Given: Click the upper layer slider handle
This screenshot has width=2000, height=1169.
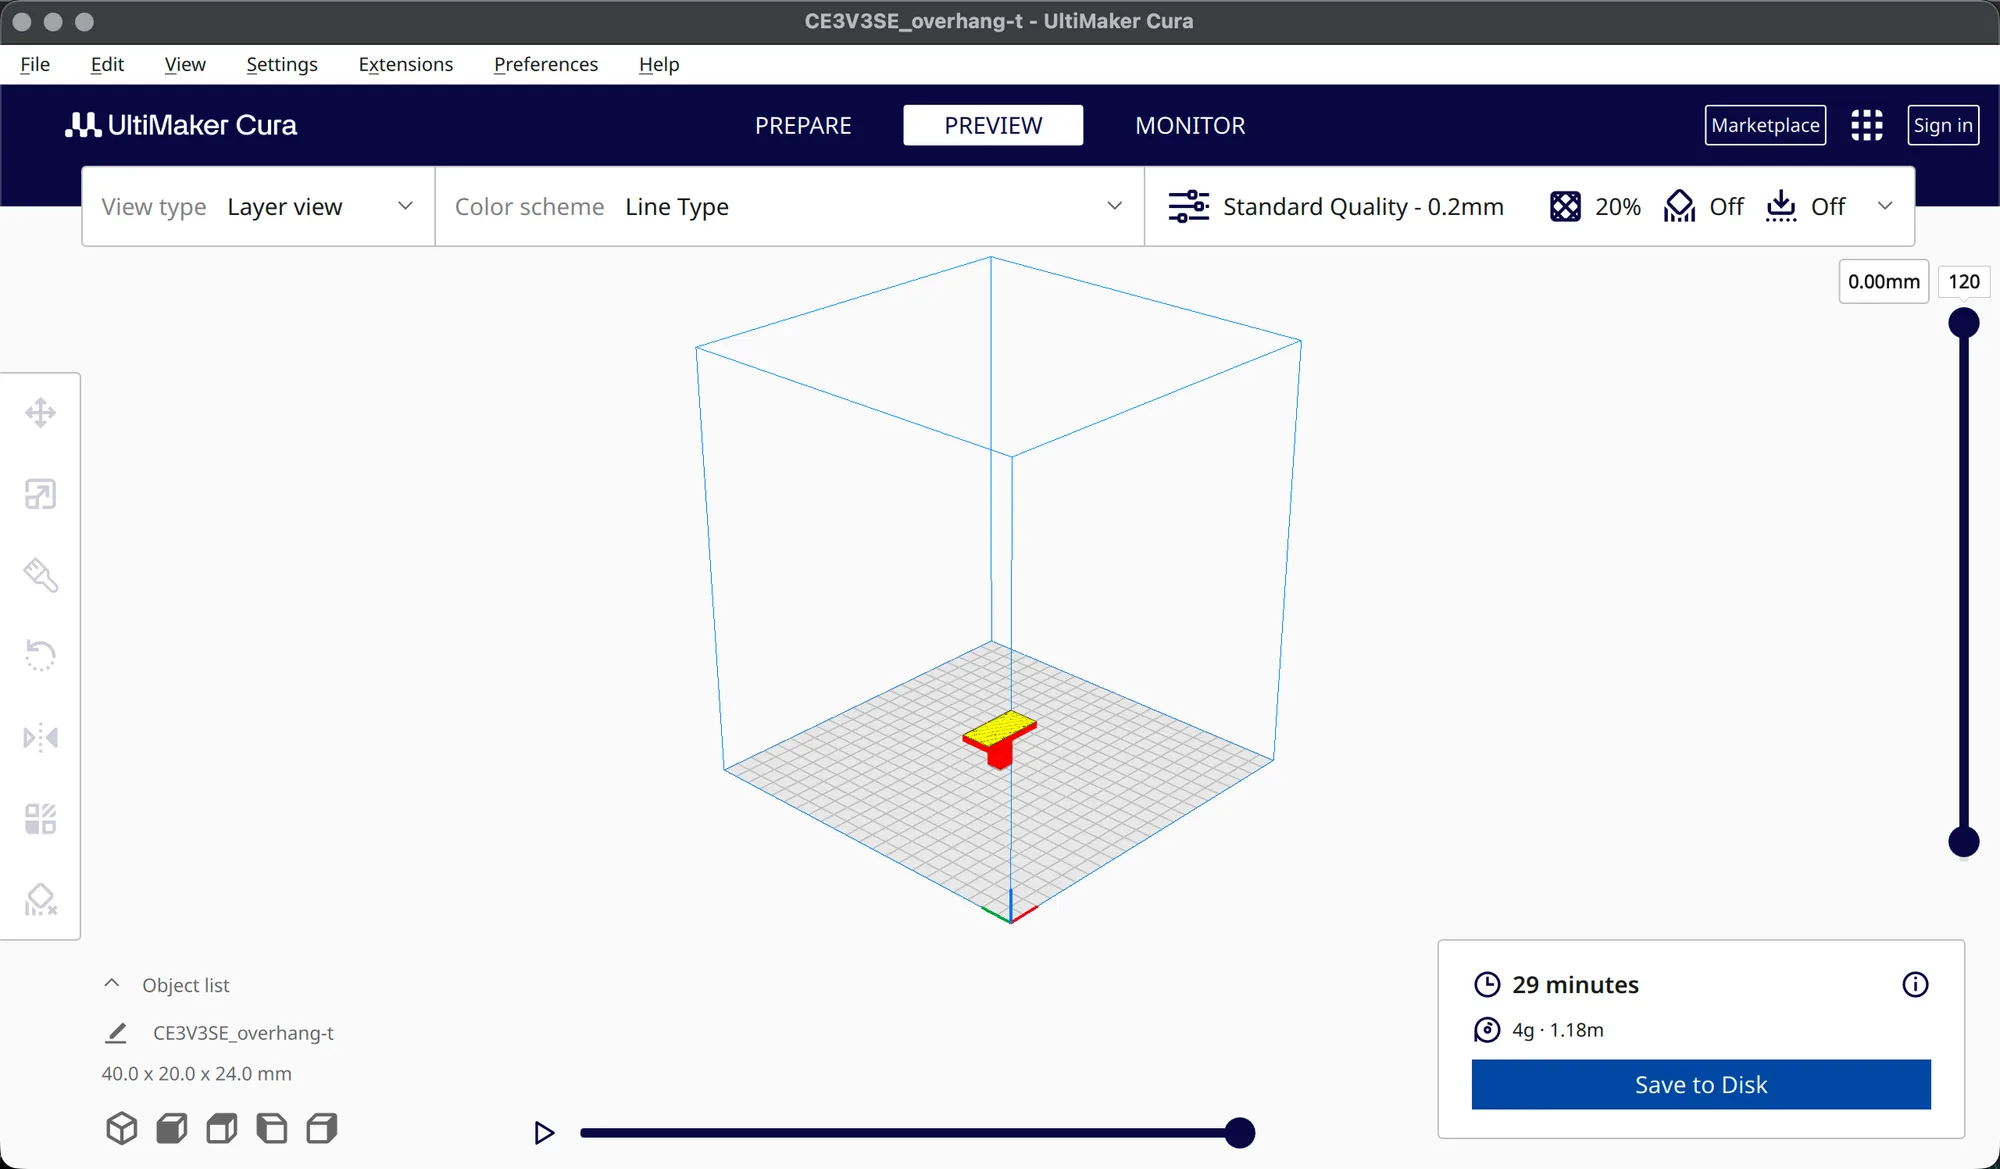Looking at the screenshot, I should (1964, 323).
